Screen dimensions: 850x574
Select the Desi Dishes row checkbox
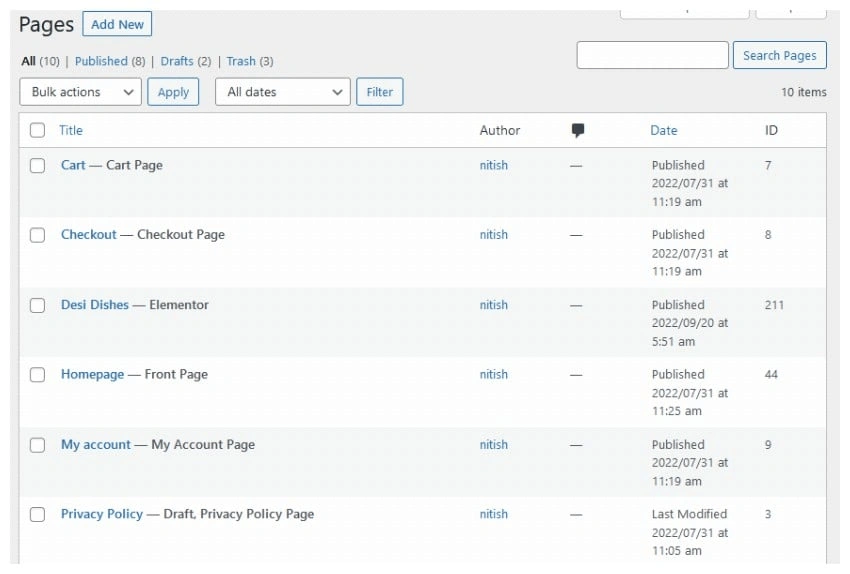[x=37, y=306]
